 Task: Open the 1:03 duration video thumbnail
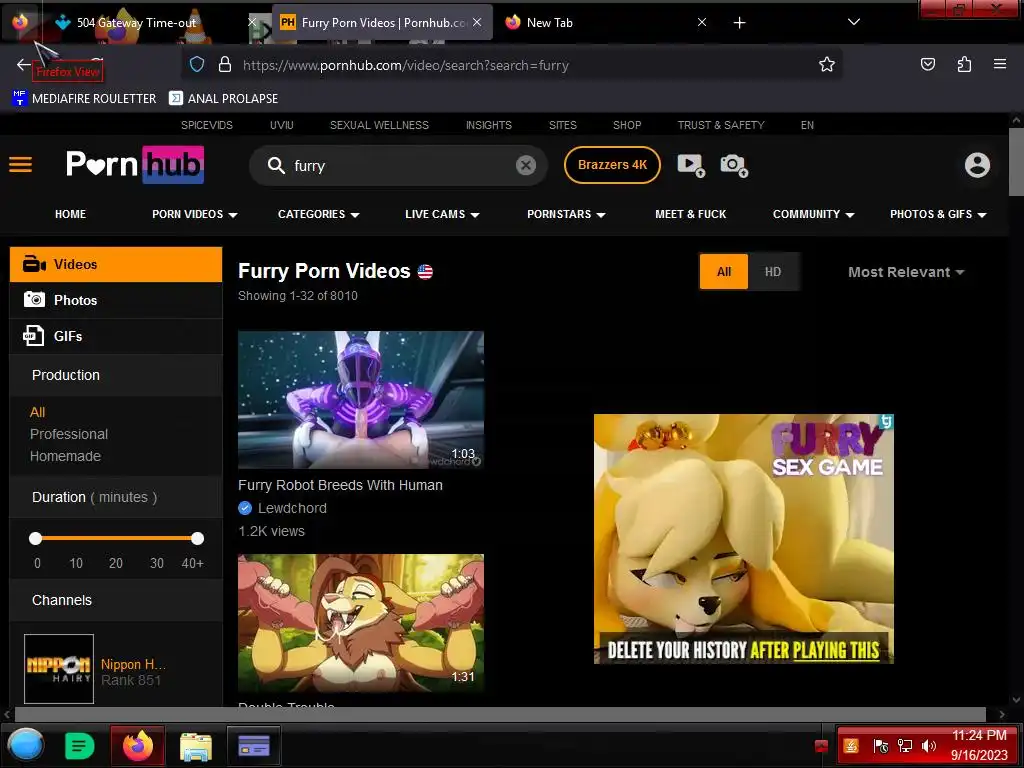pyautogui.click(x=360, y=400)
